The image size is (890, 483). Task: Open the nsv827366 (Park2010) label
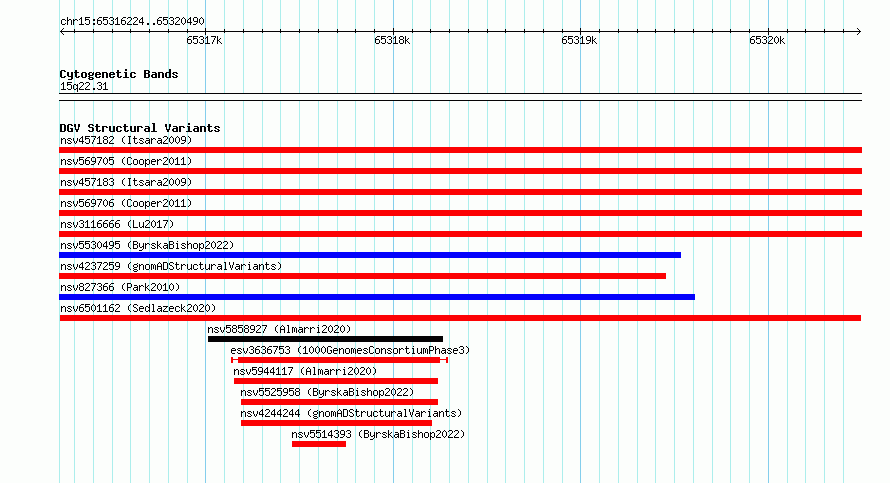point(120,287)
